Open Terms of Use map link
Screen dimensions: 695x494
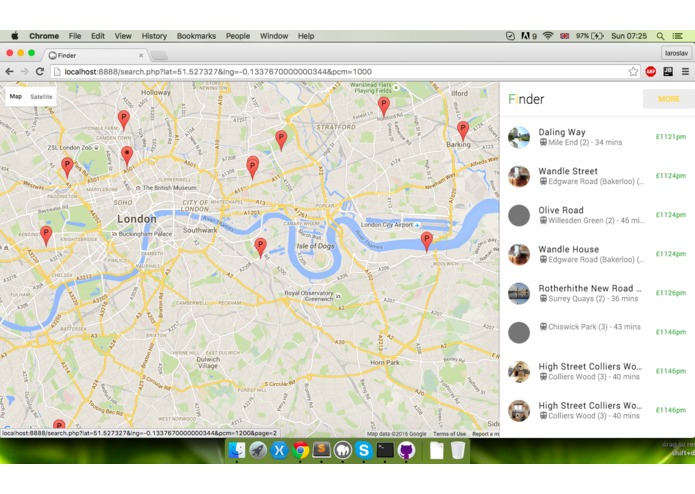(x=449, y=434)
